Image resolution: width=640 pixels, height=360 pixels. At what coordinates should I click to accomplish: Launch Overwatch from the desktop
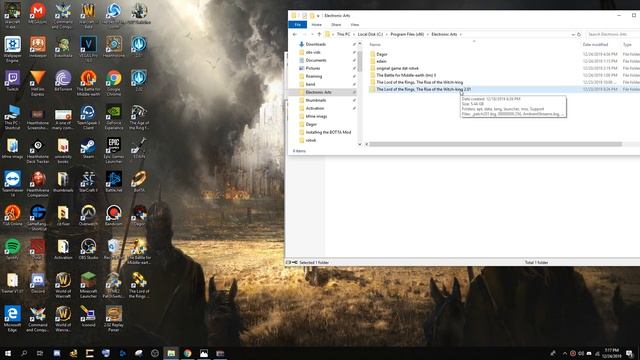[88, 216]
